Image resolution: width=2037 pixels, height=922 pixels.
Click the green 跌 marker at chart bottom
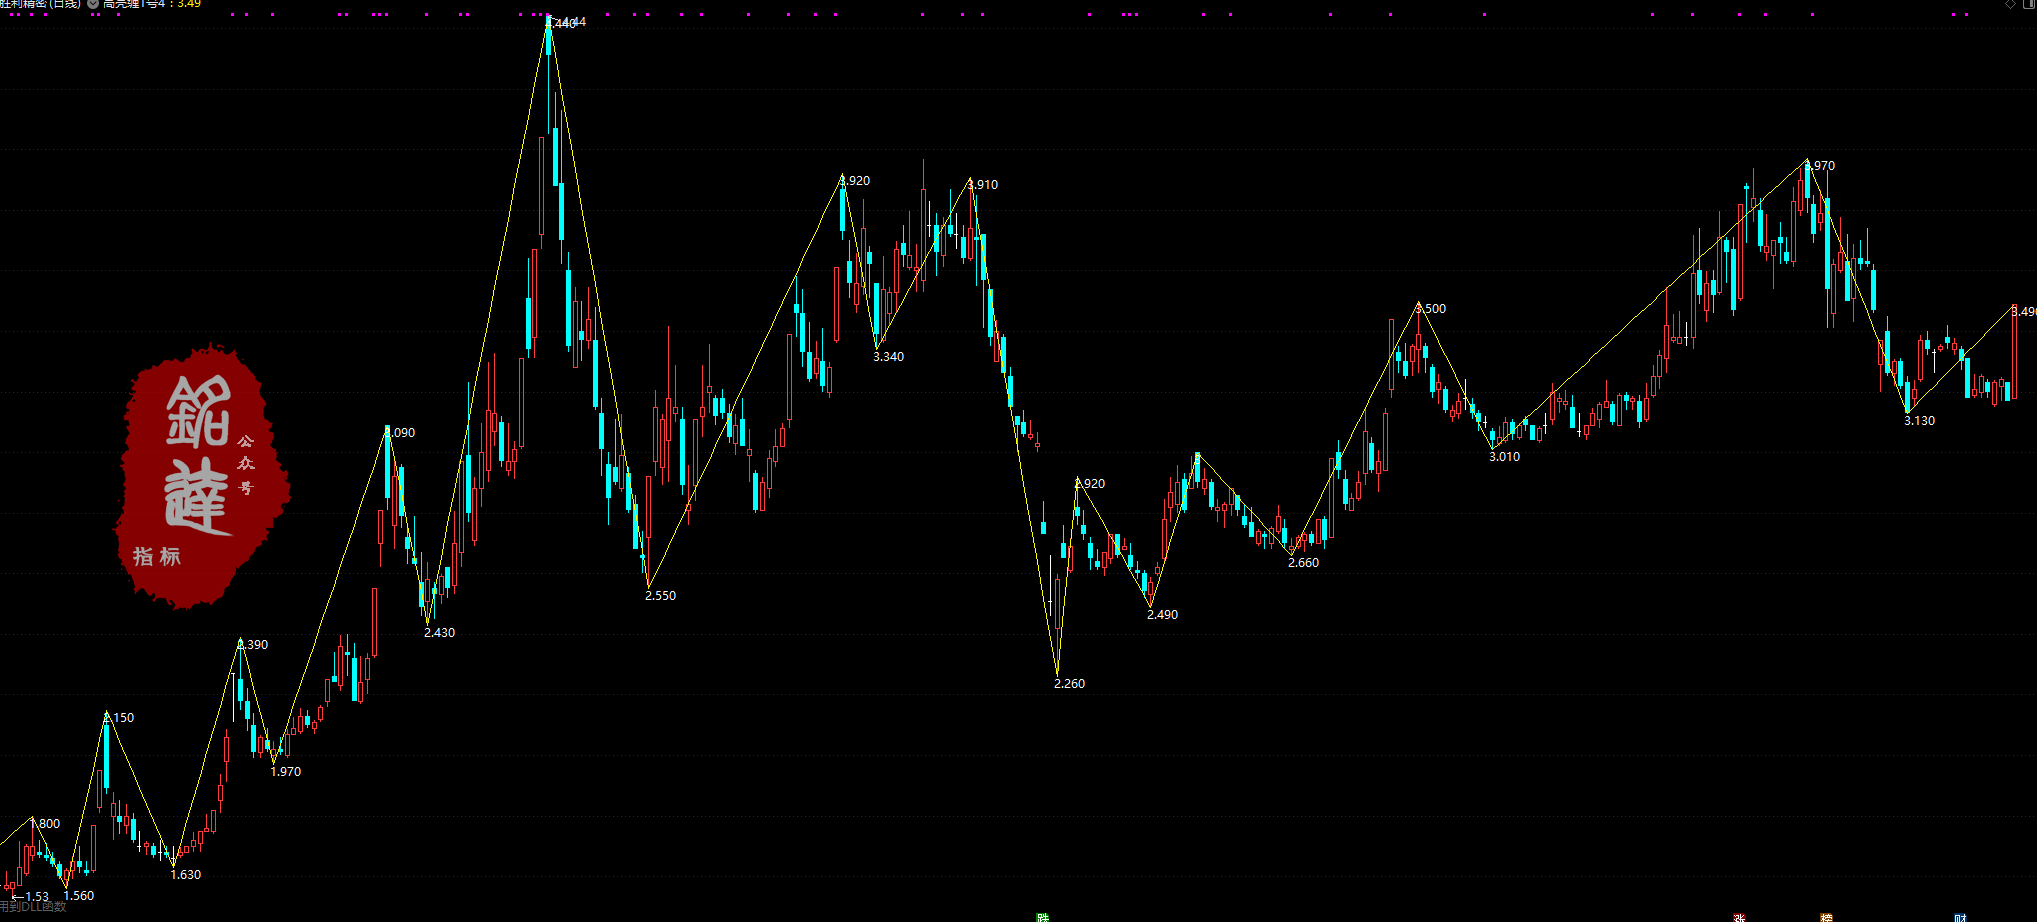coord(1043,917)
